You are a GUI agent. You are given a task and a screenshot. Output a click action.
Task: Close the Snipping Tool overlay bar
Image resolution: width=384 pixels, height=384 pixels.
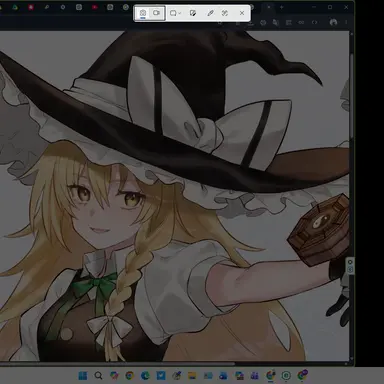(242, 13)
